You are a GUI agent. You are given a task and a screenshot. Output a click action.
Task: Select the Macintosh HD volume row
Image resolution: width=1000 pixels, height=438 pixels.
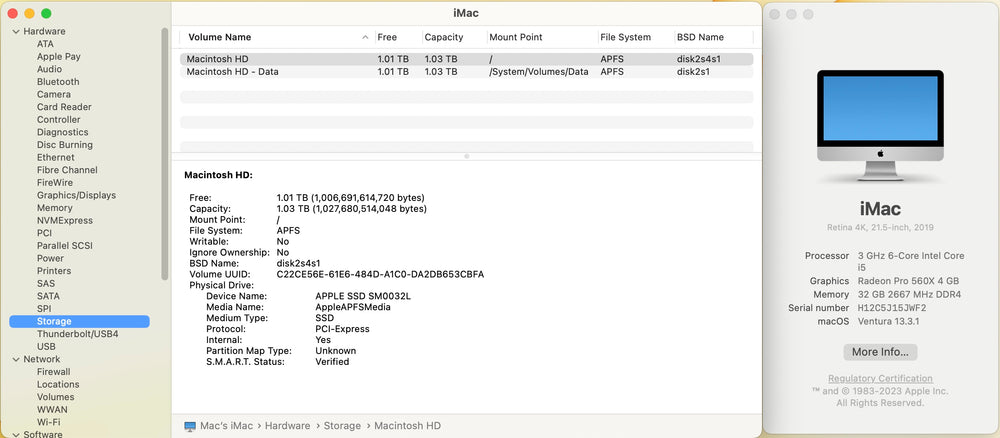coord(466,59)
